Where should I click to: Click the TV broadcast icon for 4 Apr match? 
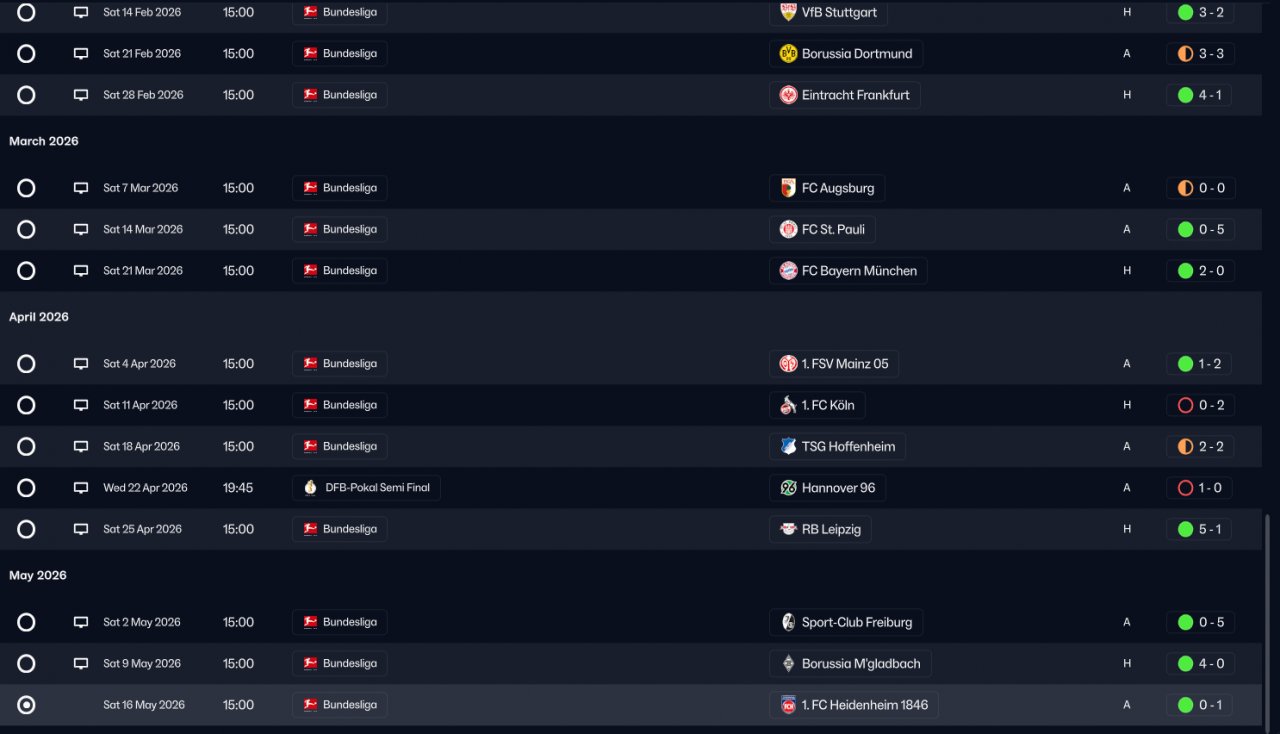coord(81,364)
